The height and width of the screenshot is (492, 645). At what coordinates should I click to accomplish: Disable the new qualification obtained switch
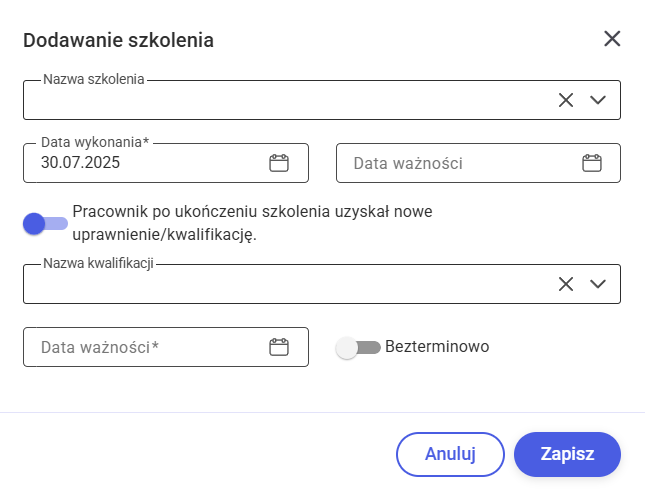[x=45, y=223]
